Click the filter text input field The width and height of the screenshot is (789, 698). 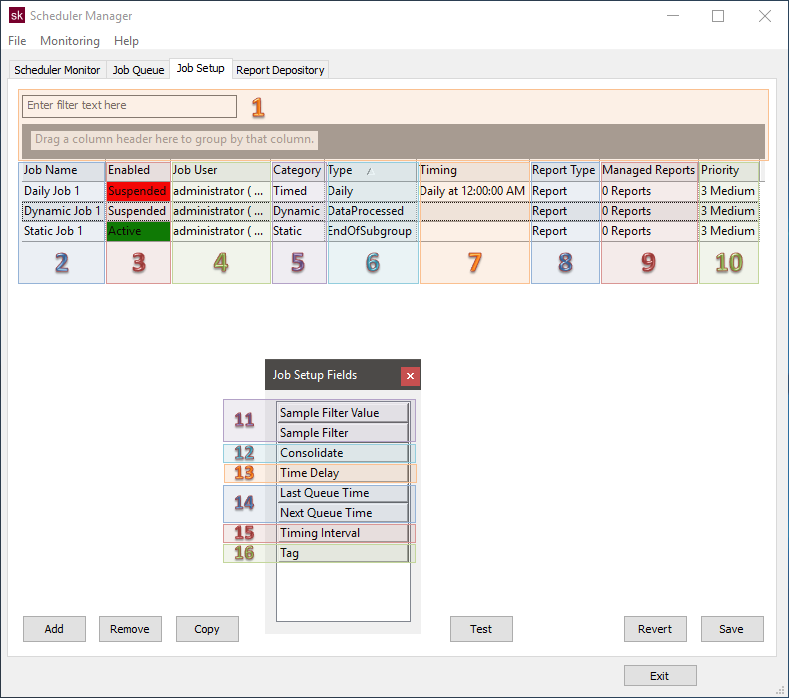pyautogui.click(x=129, y=106)
